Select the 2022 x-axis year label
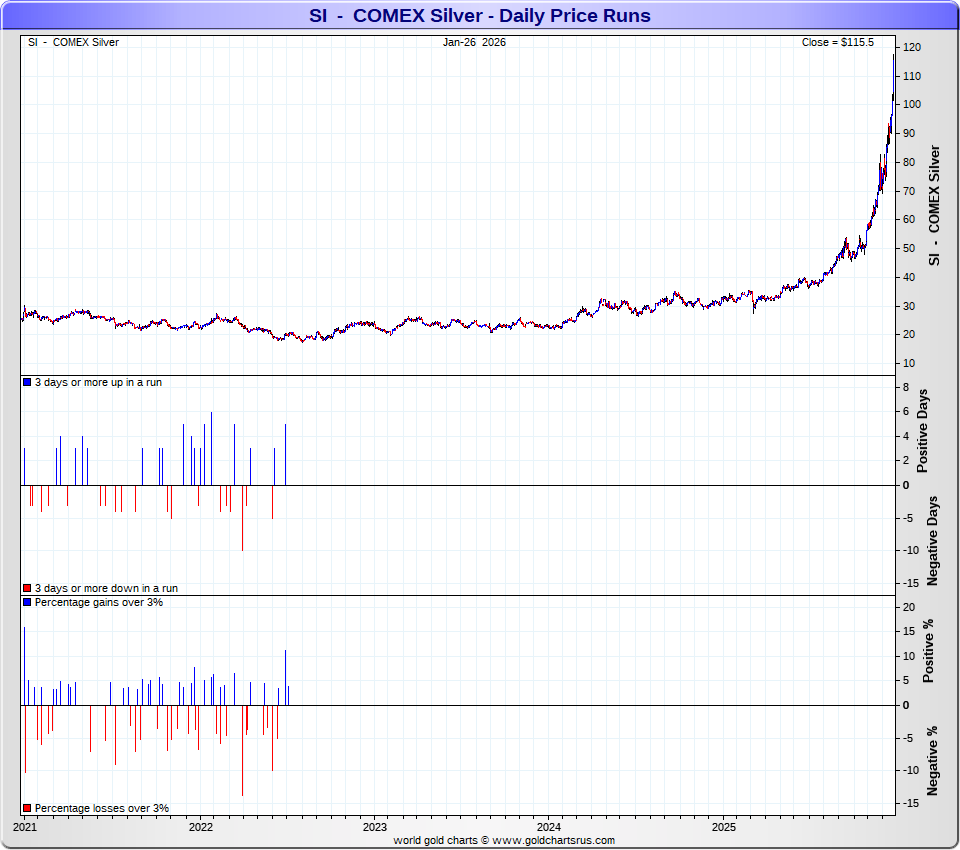The height and width of the screenshot is (850, 960). pos(200,827)
